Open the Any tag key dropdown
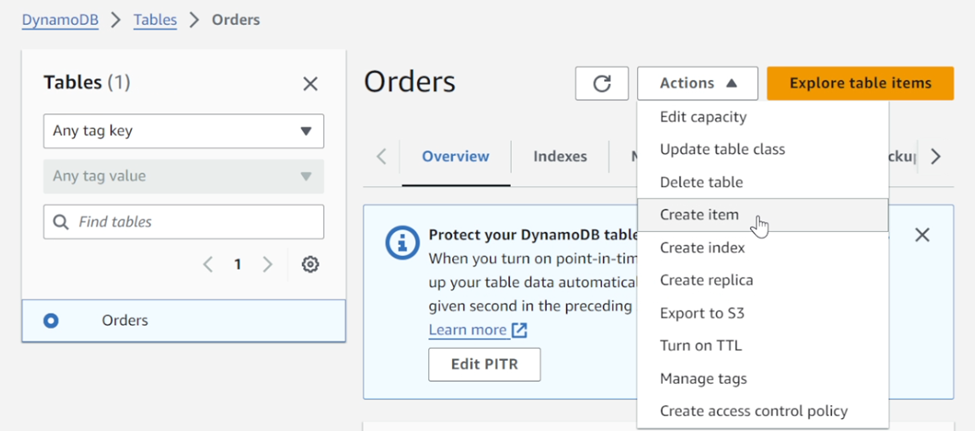The image size is (975, 431). 183,131
